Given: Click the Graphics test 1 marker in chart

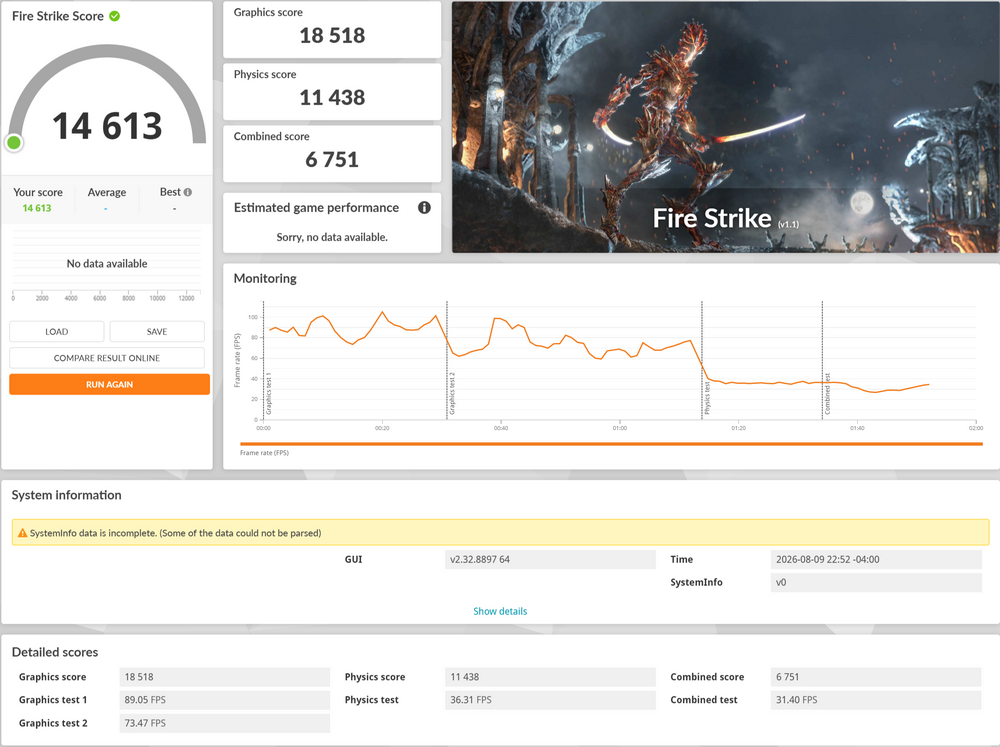Looking at the screenshot, I should (268, 394).
